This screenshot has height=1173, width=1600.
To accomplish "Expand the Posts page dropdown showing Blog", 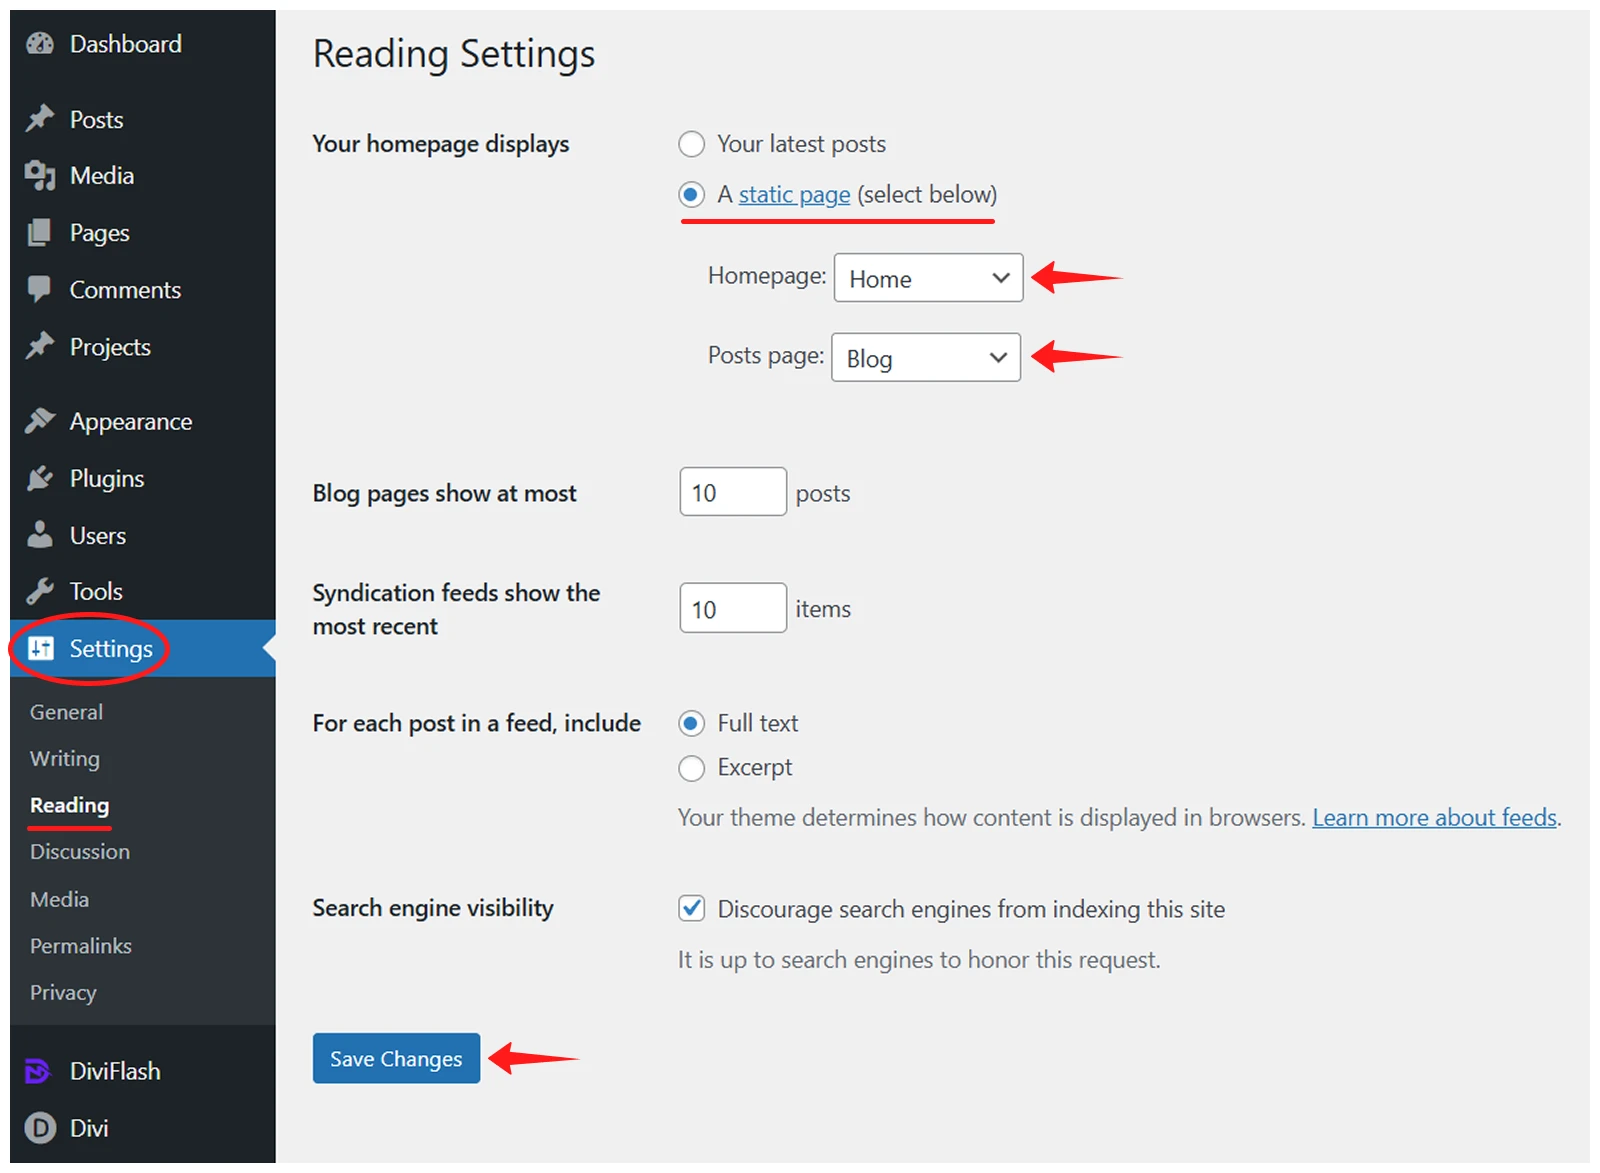I will pos(925,358).
